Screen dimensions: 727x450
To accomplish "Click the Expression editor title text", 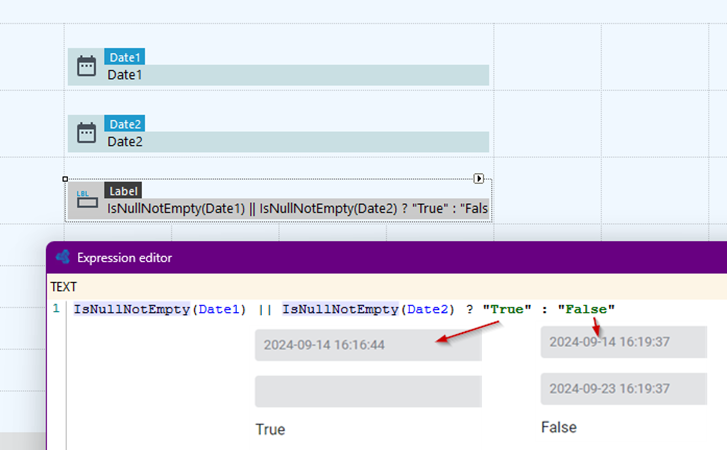I will click(x=124, y=258).
